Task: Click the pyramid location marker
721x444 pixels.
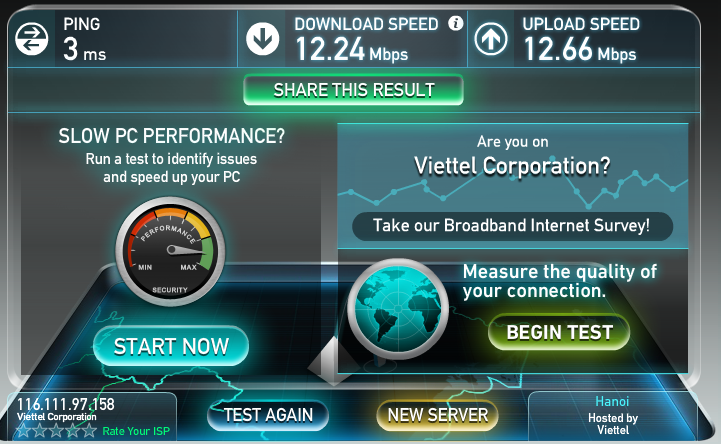Action: [x=332, y=363]
